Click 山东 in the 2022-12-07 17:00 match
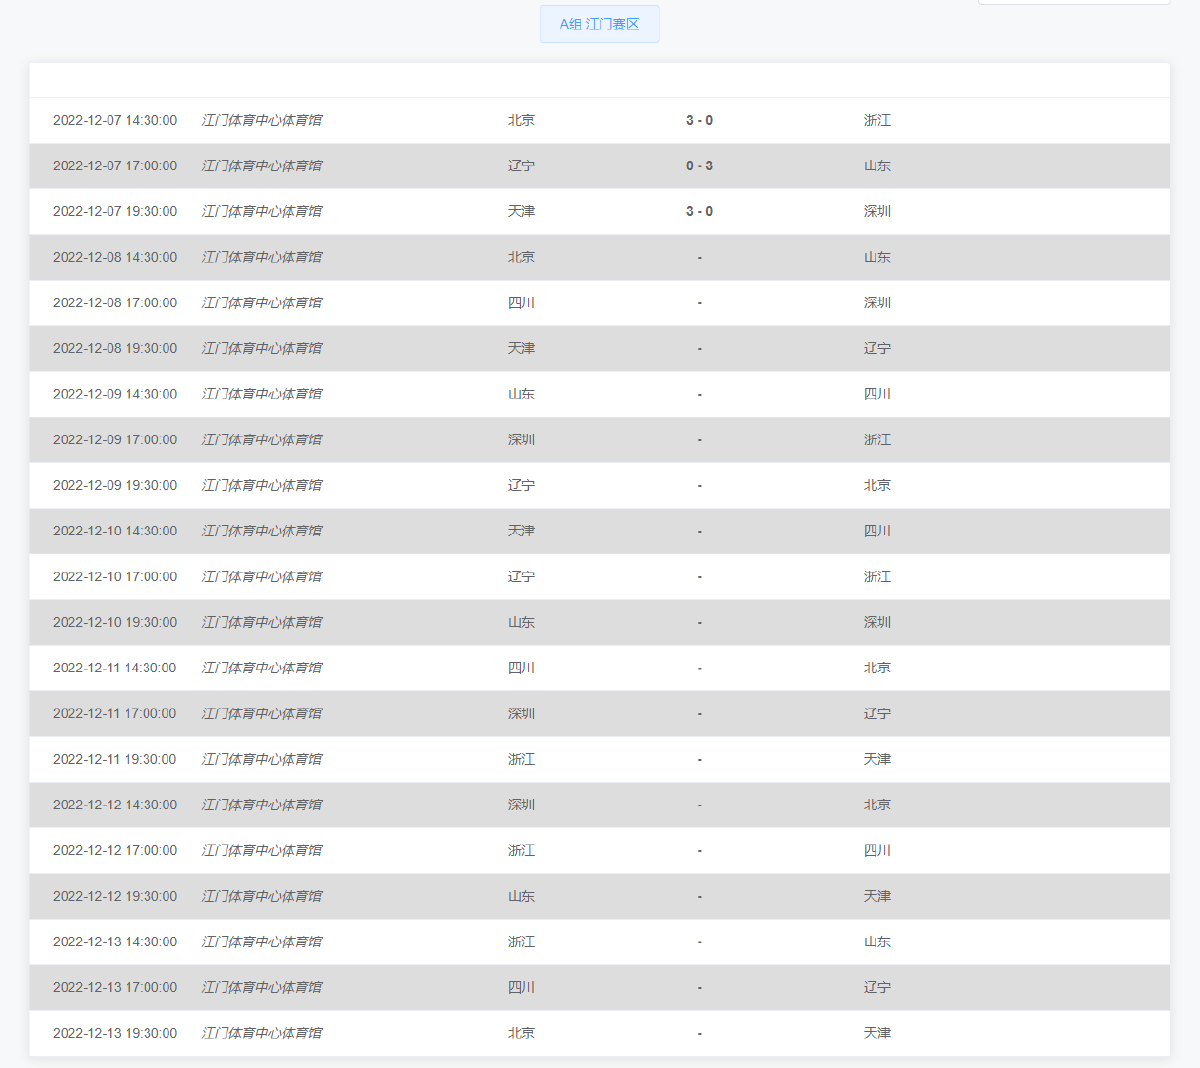 (877, 166)
